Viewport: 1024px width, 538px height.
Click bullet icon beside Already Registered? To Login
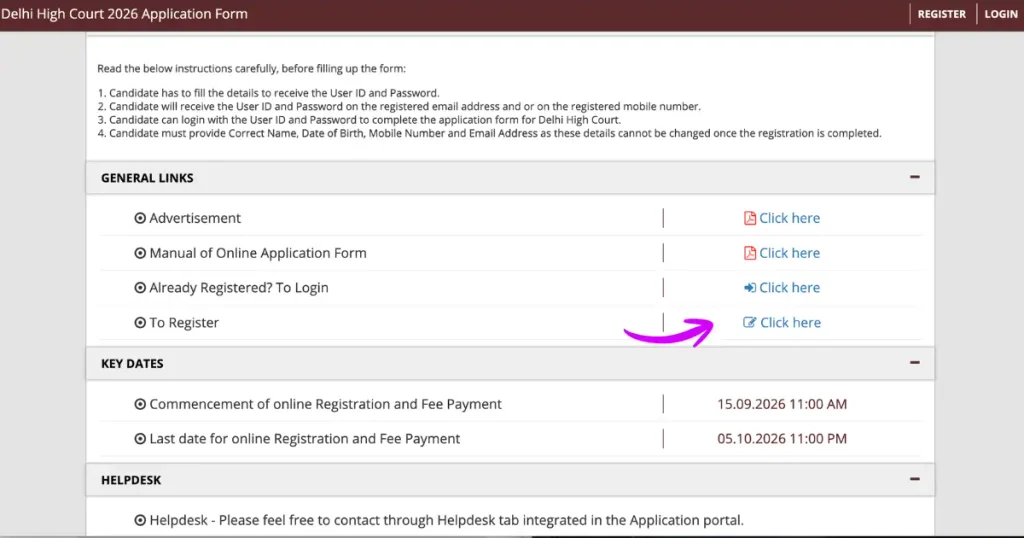click(x=140, y=288)
